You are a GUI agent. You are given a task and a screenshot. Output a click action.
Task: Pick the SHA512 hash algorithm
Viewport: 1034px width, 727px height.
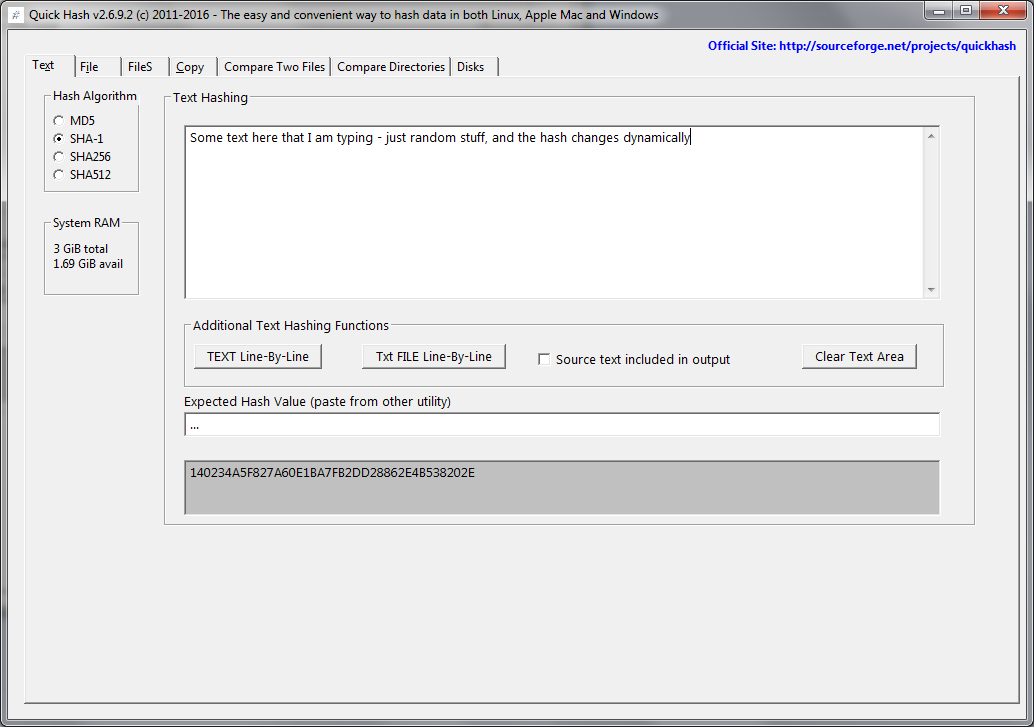pyautogui.click(x=59, y=175)
